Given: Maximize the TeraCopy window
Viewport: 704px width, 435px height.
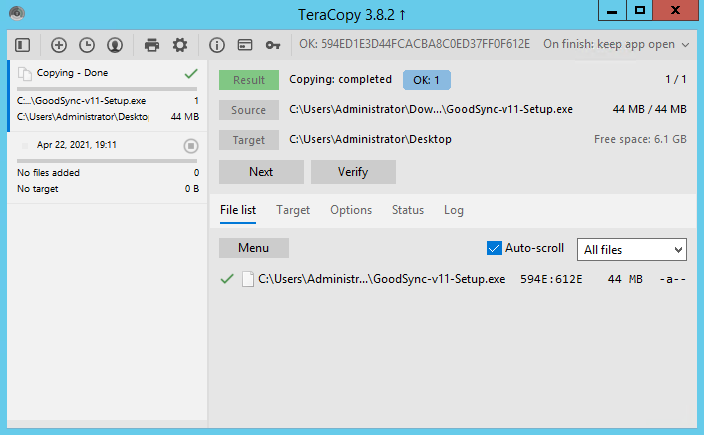Looking at the screenshot, I should (640, 10).
